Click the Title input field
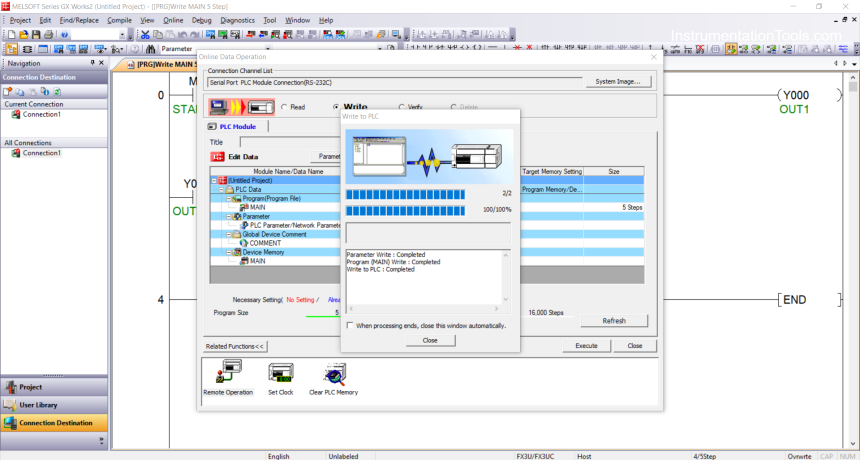Screen dimensions: 860x460 290,142
